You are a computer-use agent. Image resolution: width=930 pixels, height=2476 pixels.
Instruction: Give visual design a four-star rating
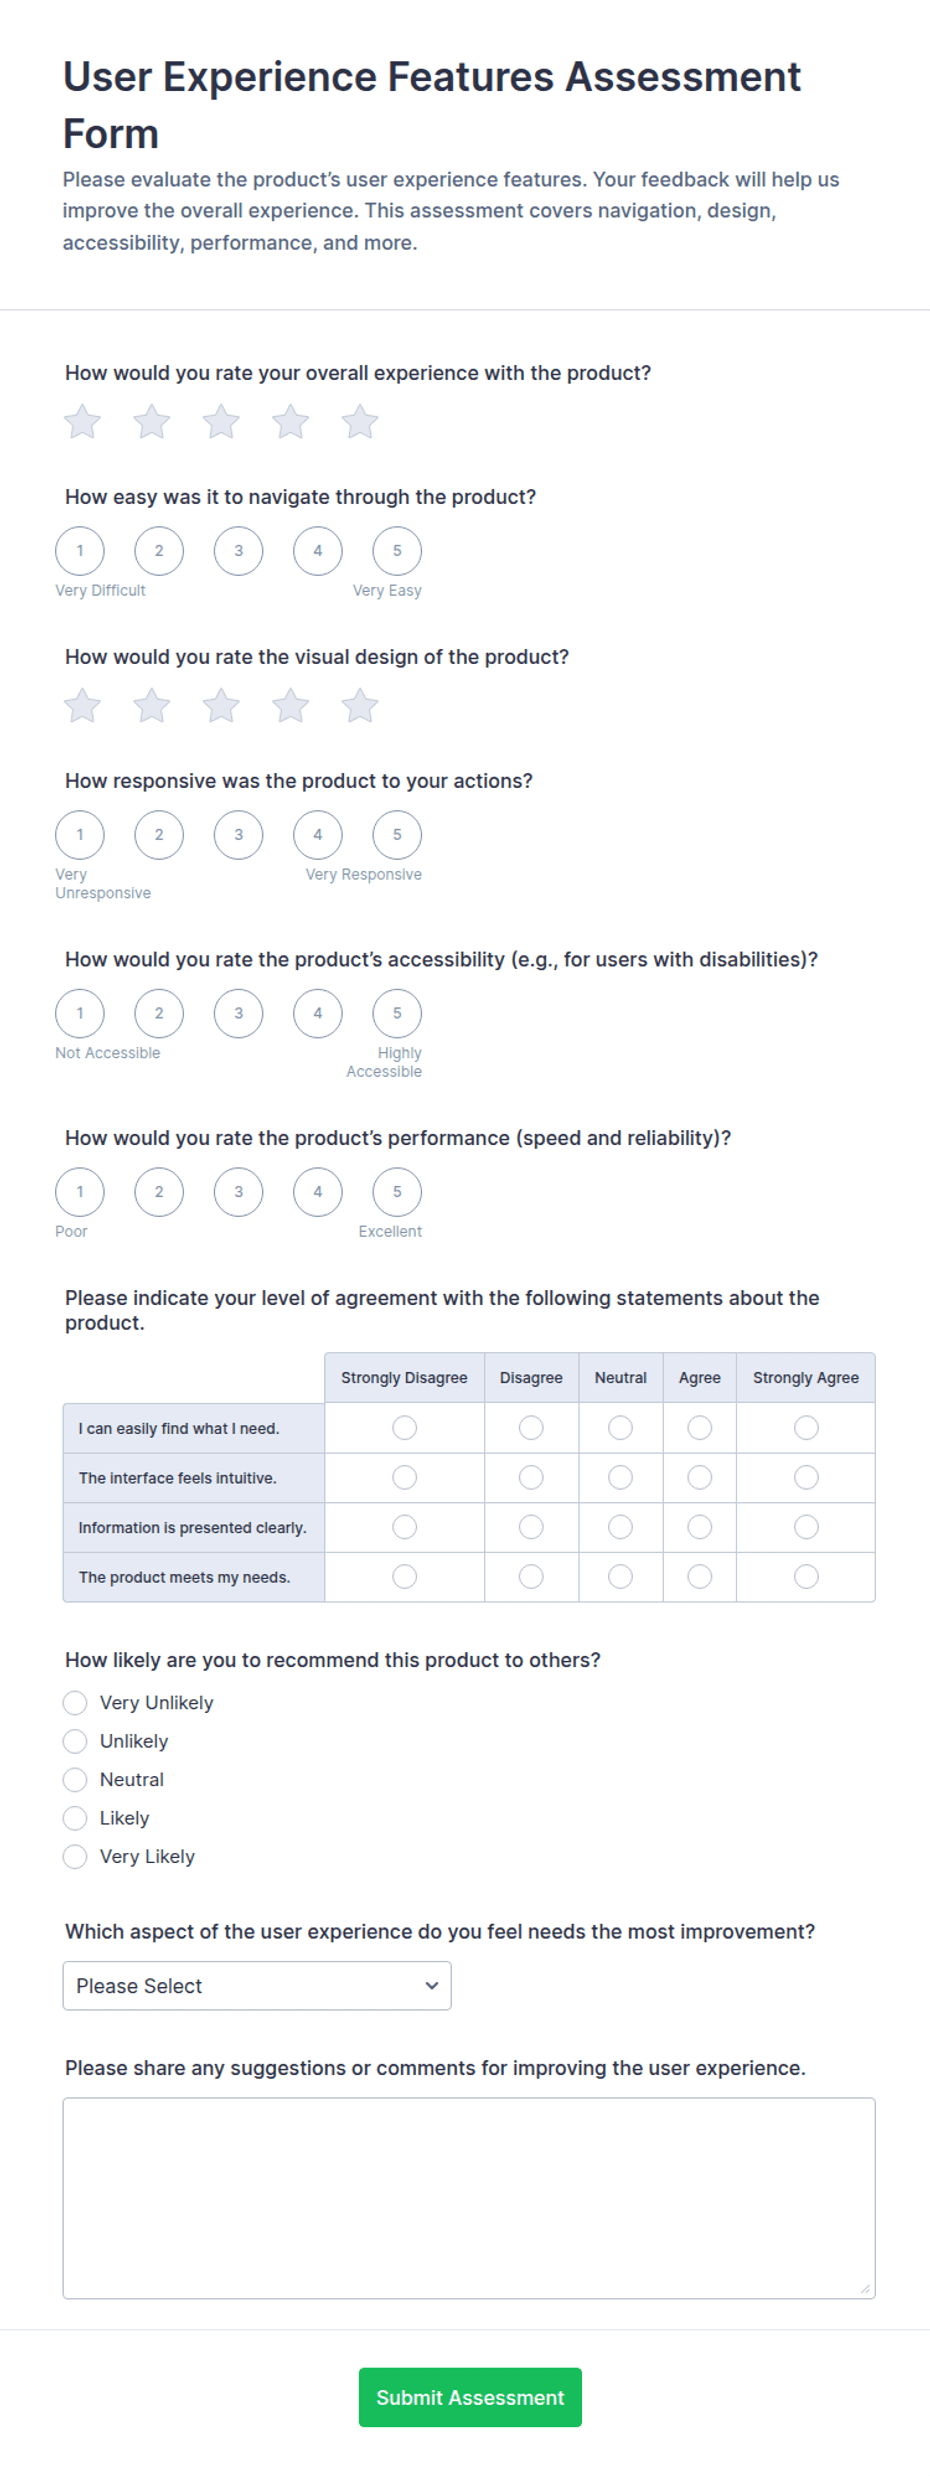coord(290,706)
